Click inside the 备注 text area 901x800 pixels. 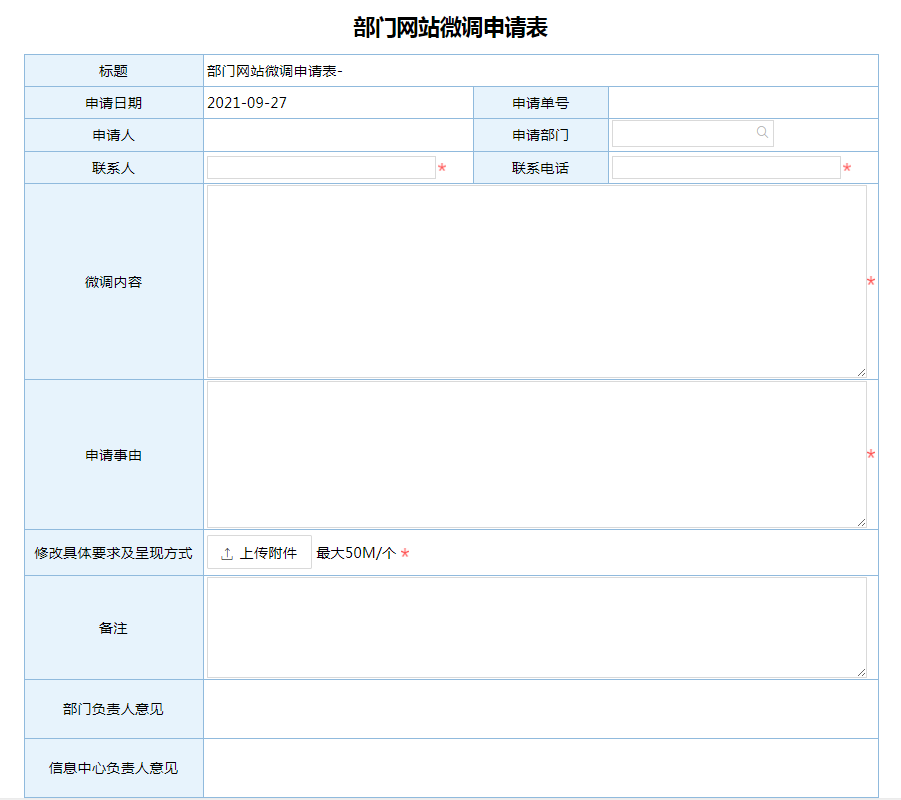(535, 627)
